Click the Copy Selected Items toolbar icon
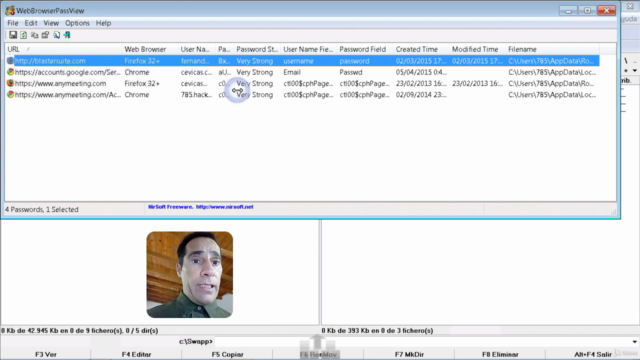 tap(35, 35)
